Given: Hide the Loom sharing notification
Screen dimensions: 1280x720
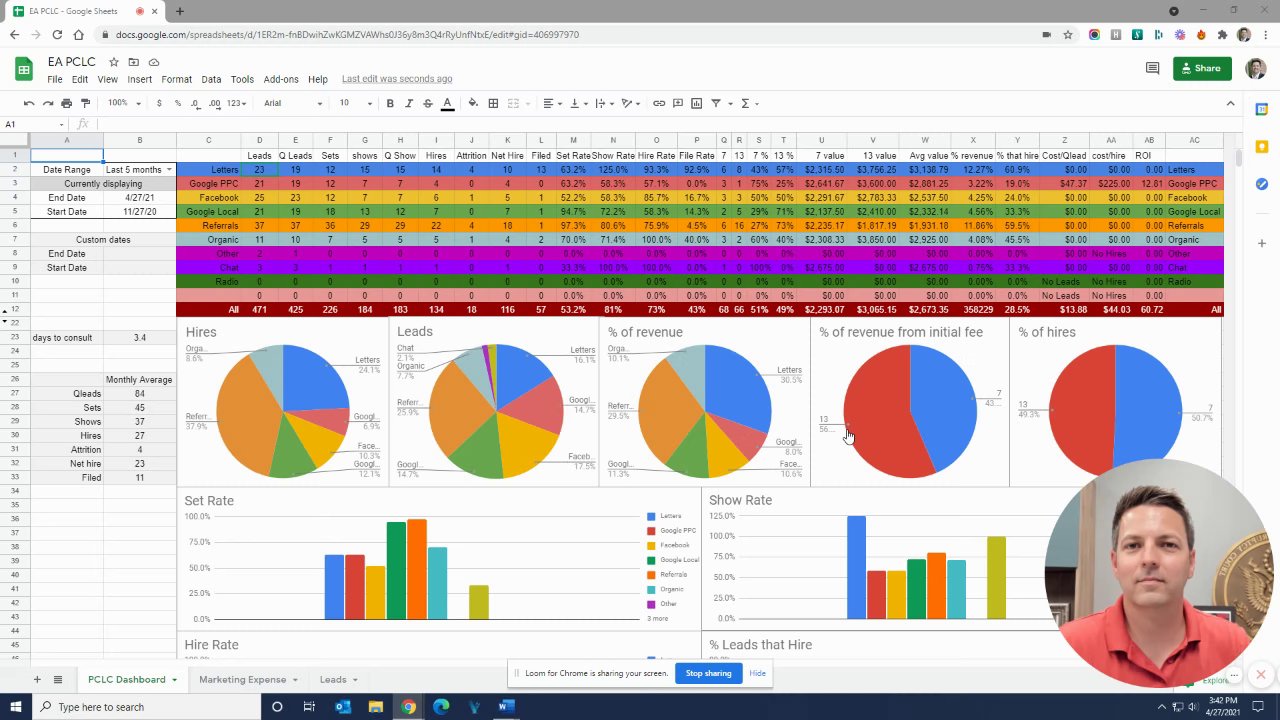Looking at the screenshot, I should point(757,673).
